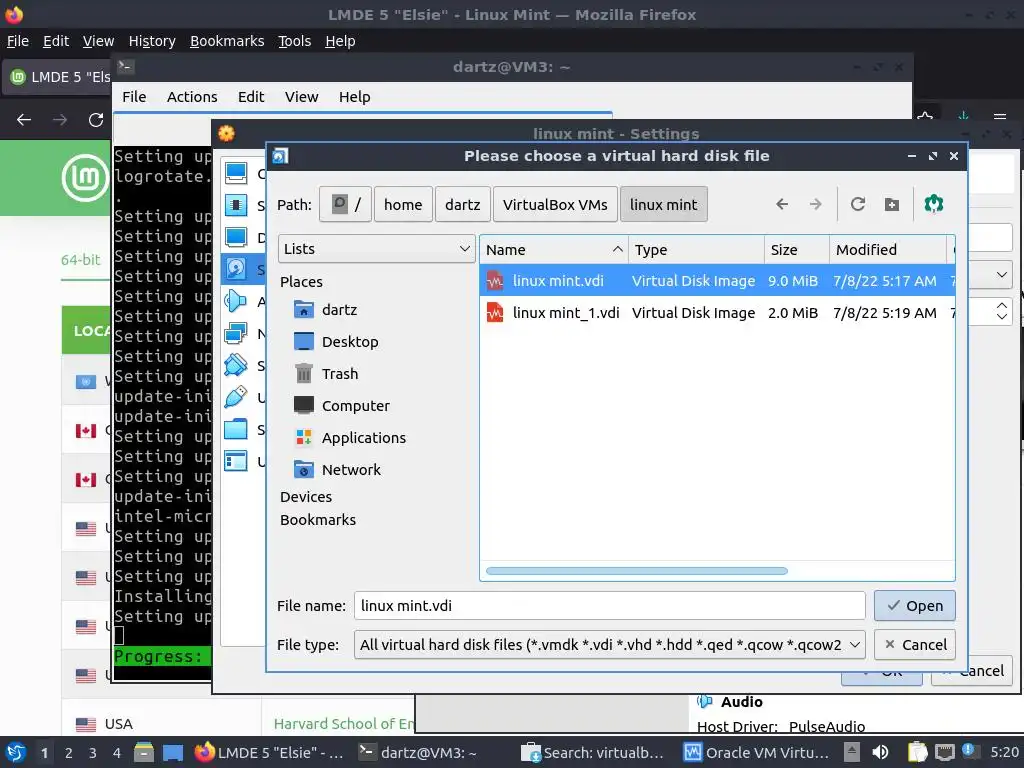Viewport: 1024px width, 768px height.
Task: Reload the file dialog folder listing
Action: [857, 204]
